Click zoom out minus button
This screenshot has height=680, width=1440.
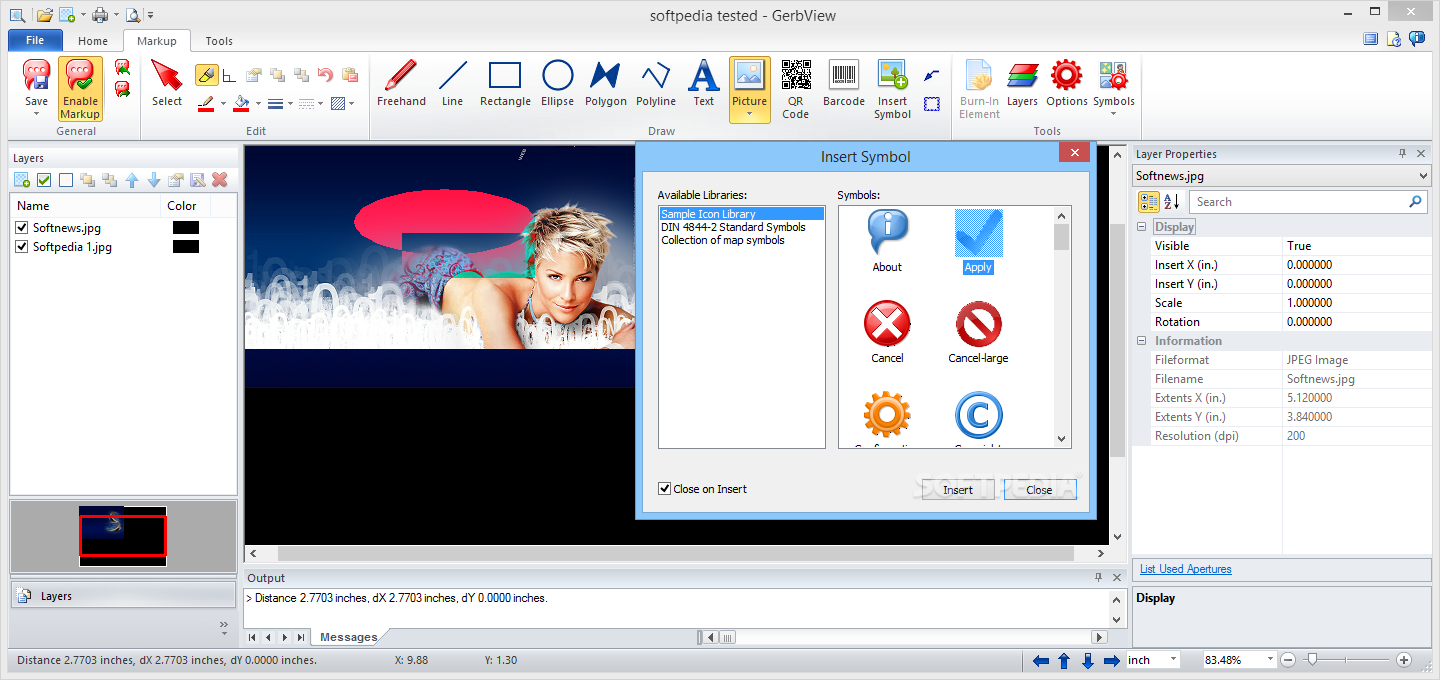click(1288, 660)
